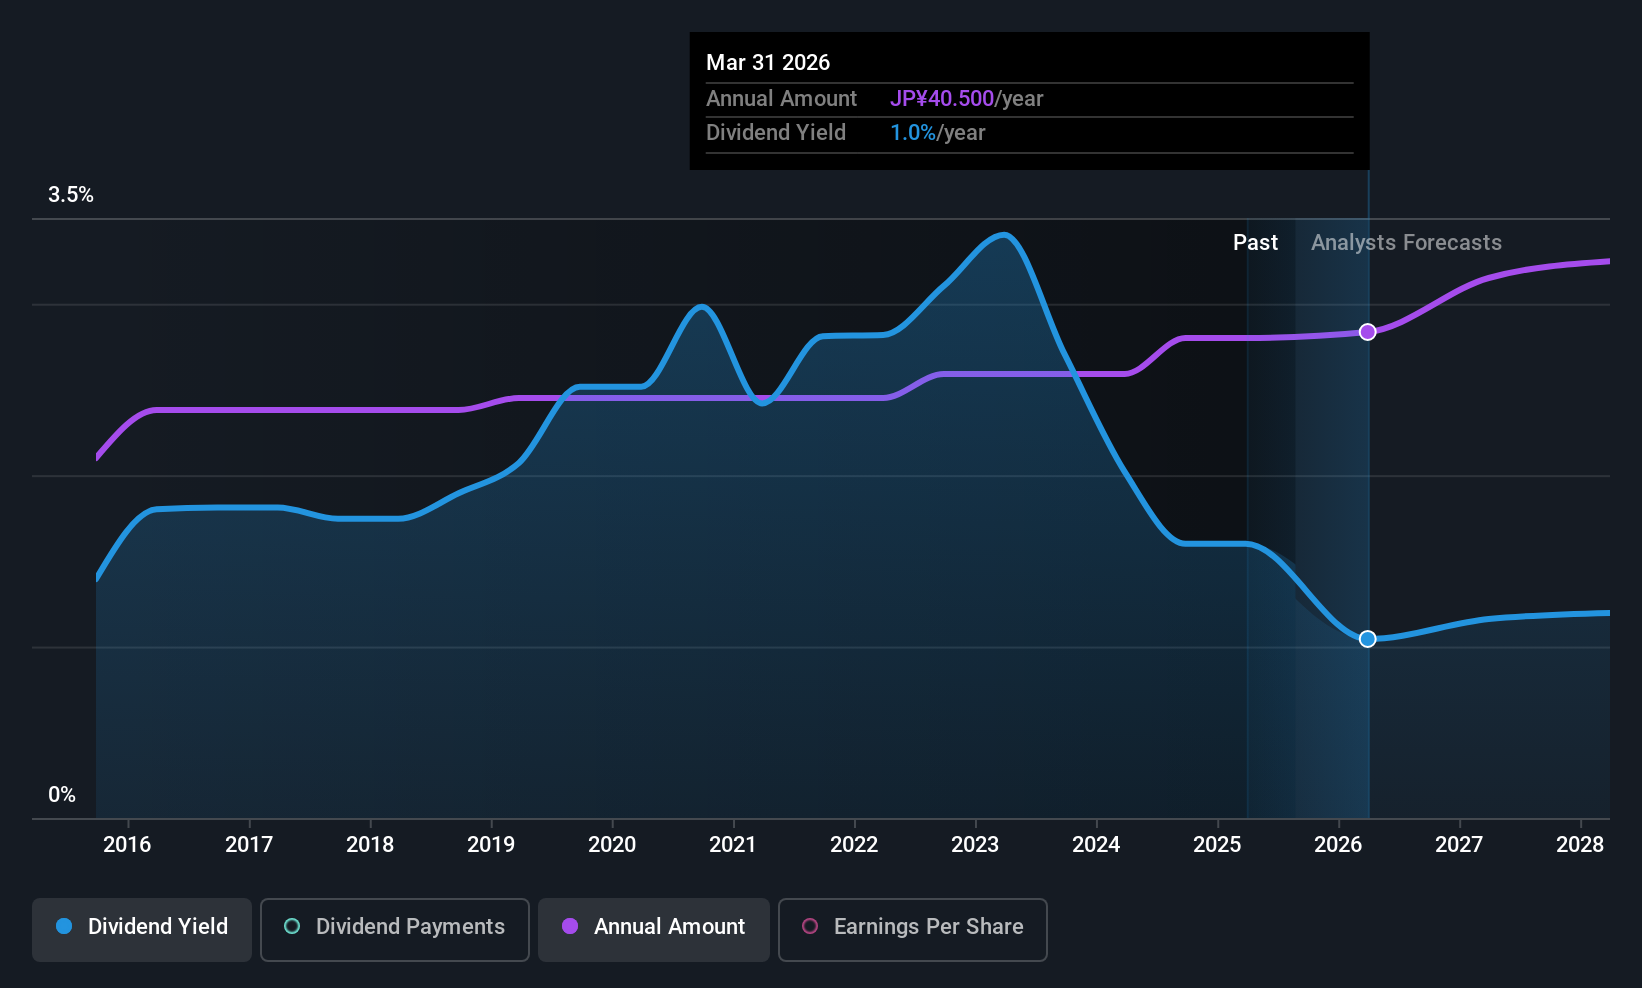Toggle the Dividend Yield legend button
The image size is (1642, 988).
pos(142,929)
